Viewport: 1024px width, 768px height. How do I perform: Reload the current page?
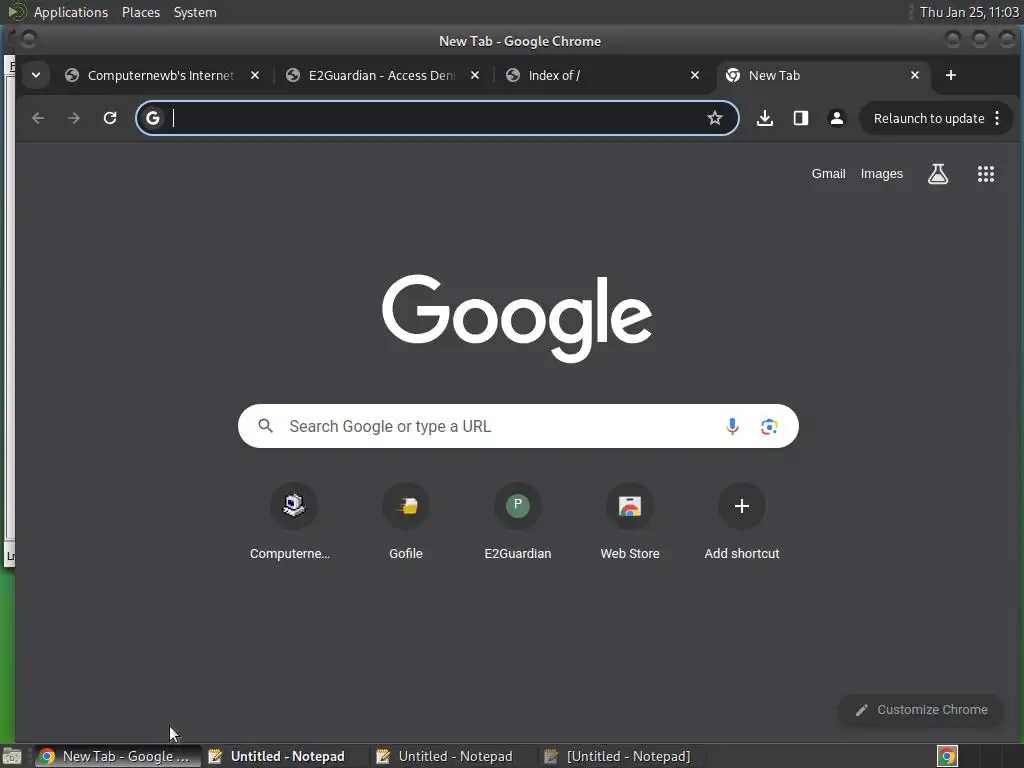(110, 118)
